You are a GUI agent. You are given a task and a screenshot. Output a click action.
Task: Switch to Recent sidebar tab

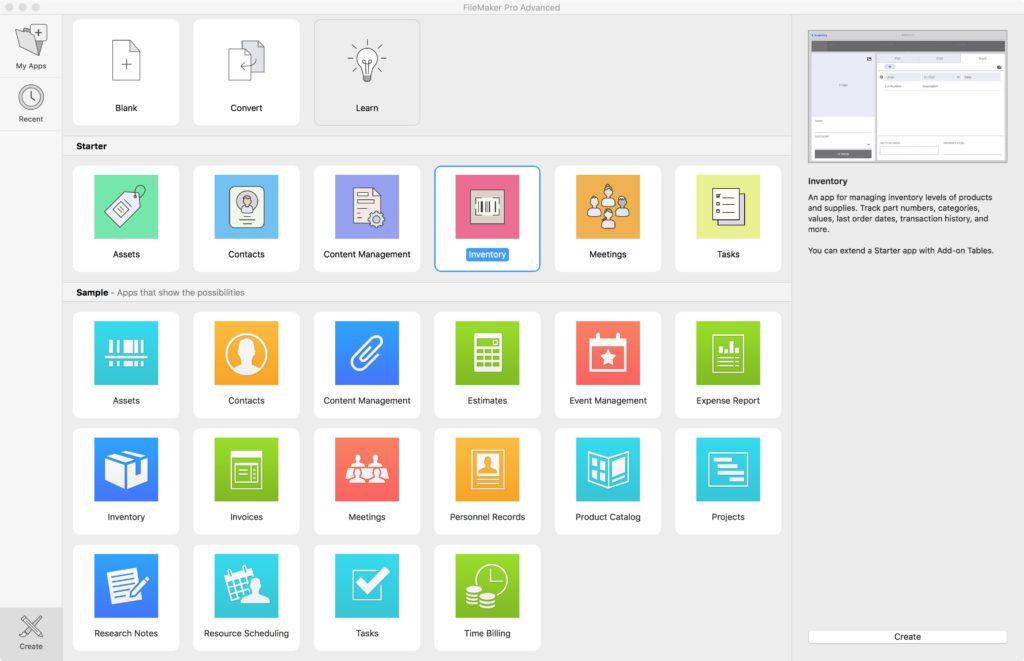(x=31, y=103)
